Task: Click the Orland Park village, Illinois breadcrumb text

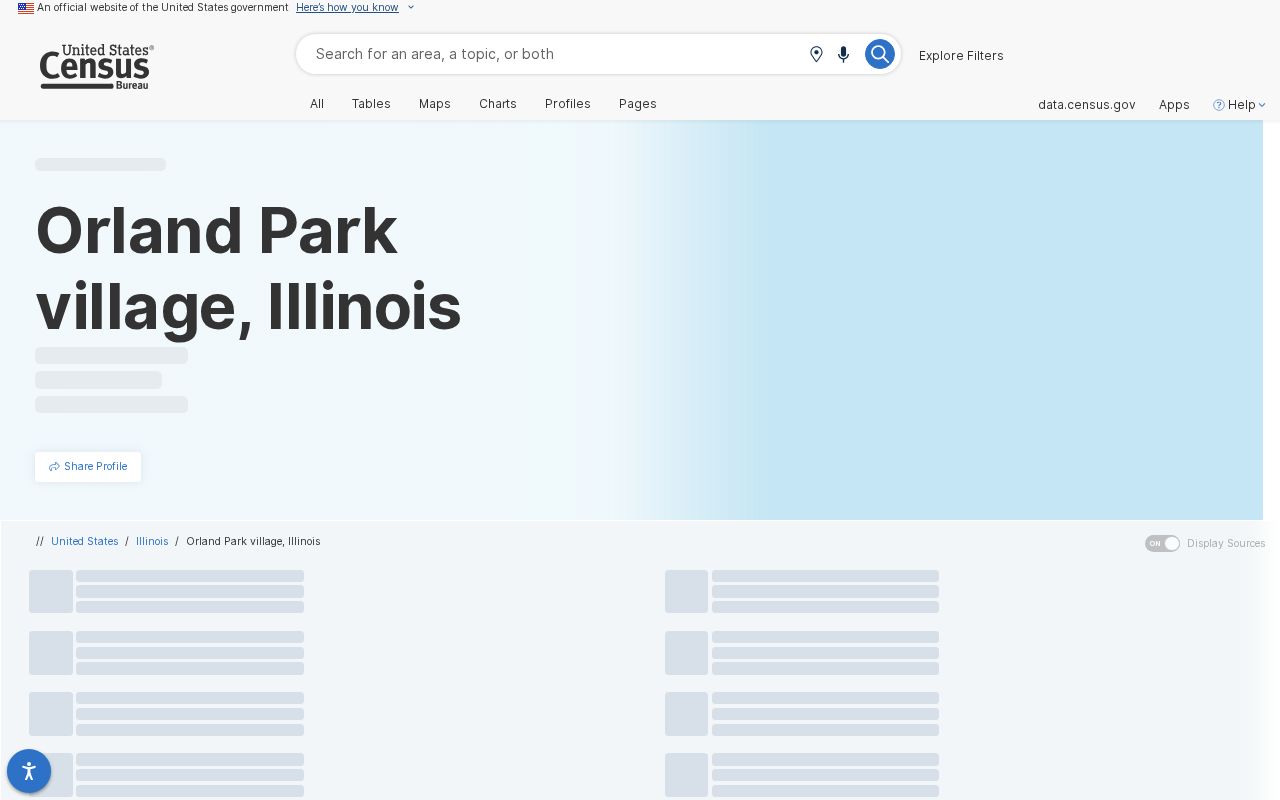Action: pyautogui.click(x=253, y=541)
